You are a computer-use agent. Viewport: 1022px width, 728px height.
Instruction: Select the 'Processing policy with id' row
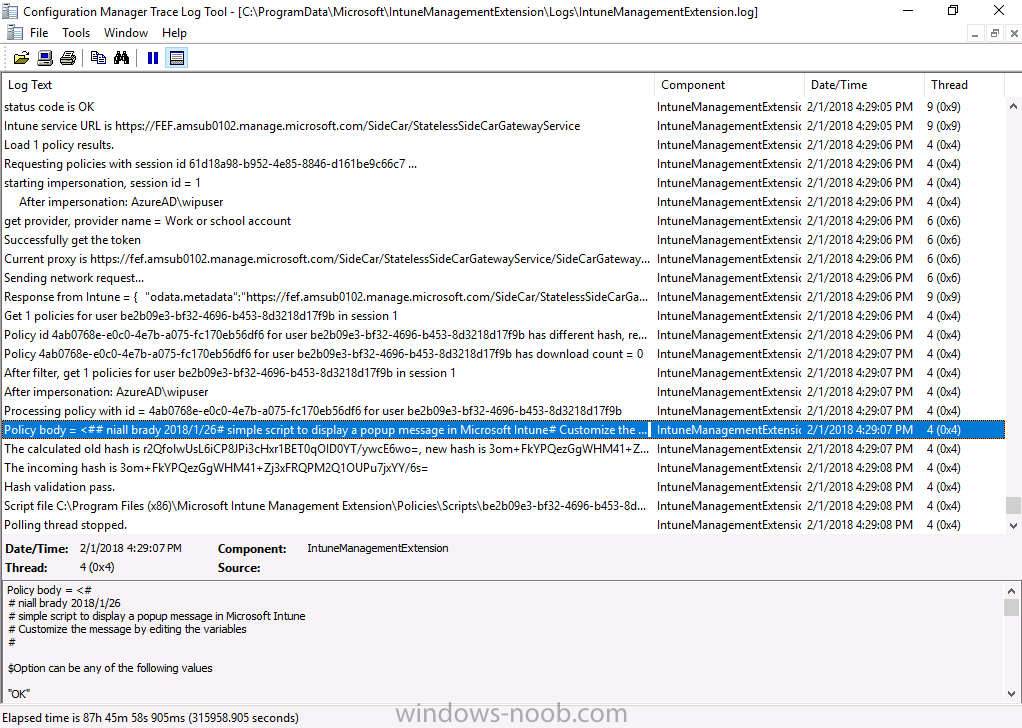pyautogui.click(x=503, y=411)
